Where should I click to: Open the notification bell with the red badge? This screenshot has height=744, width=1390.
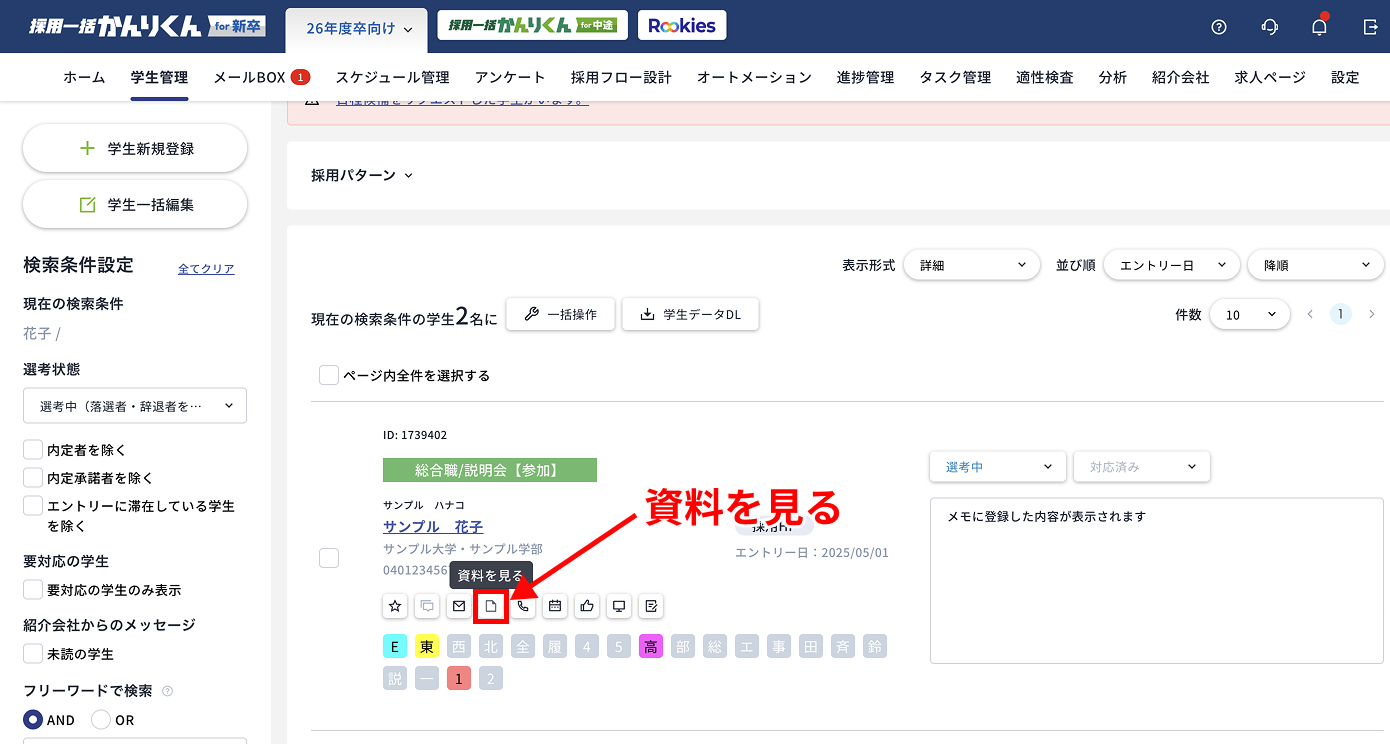[1319, 27]
